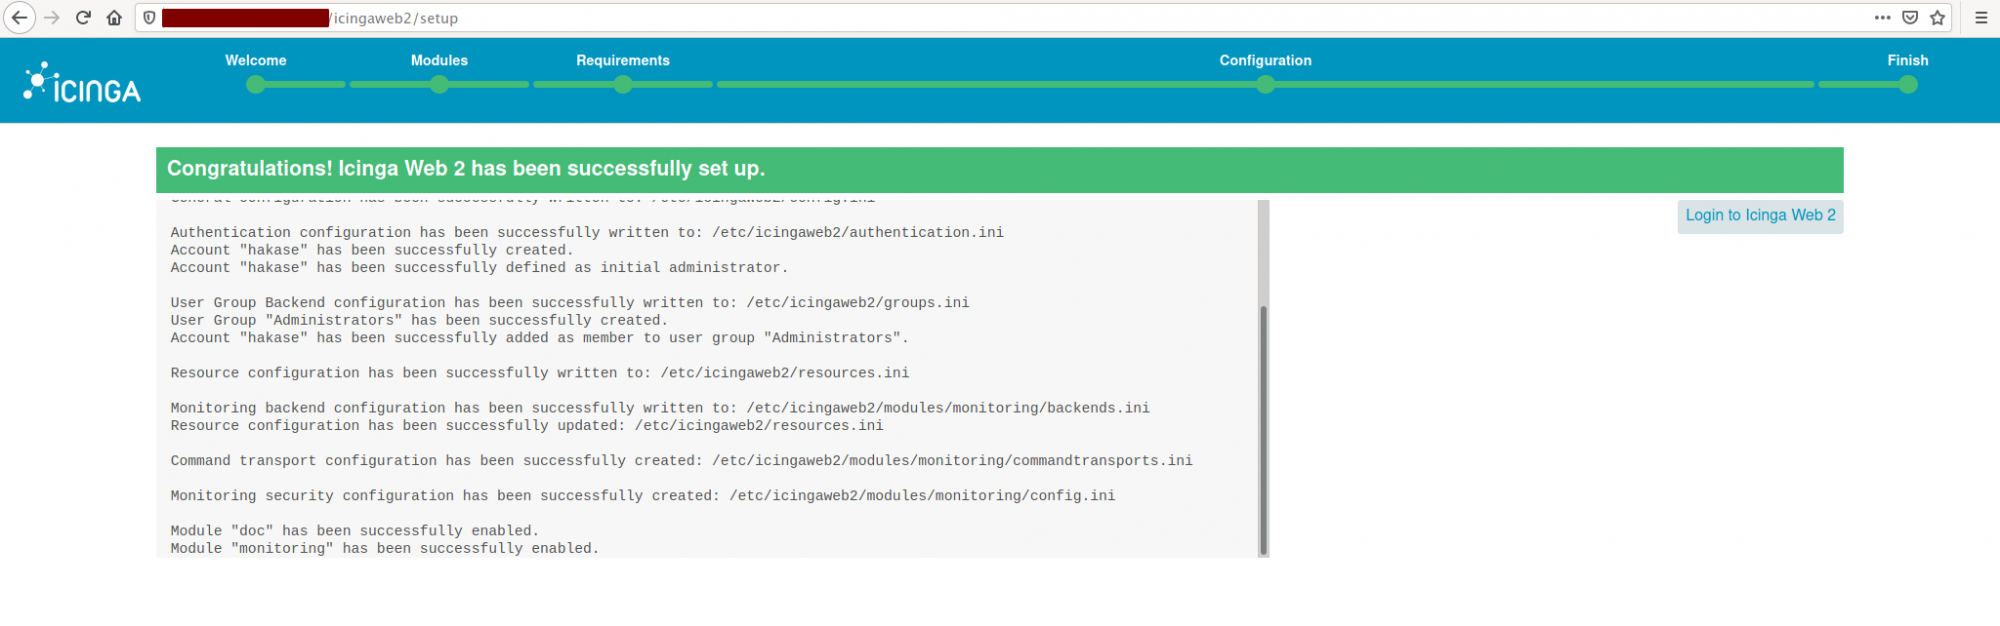
Task: Click the groups.ini User Group Backend line
Action: [x=570, y=303]
